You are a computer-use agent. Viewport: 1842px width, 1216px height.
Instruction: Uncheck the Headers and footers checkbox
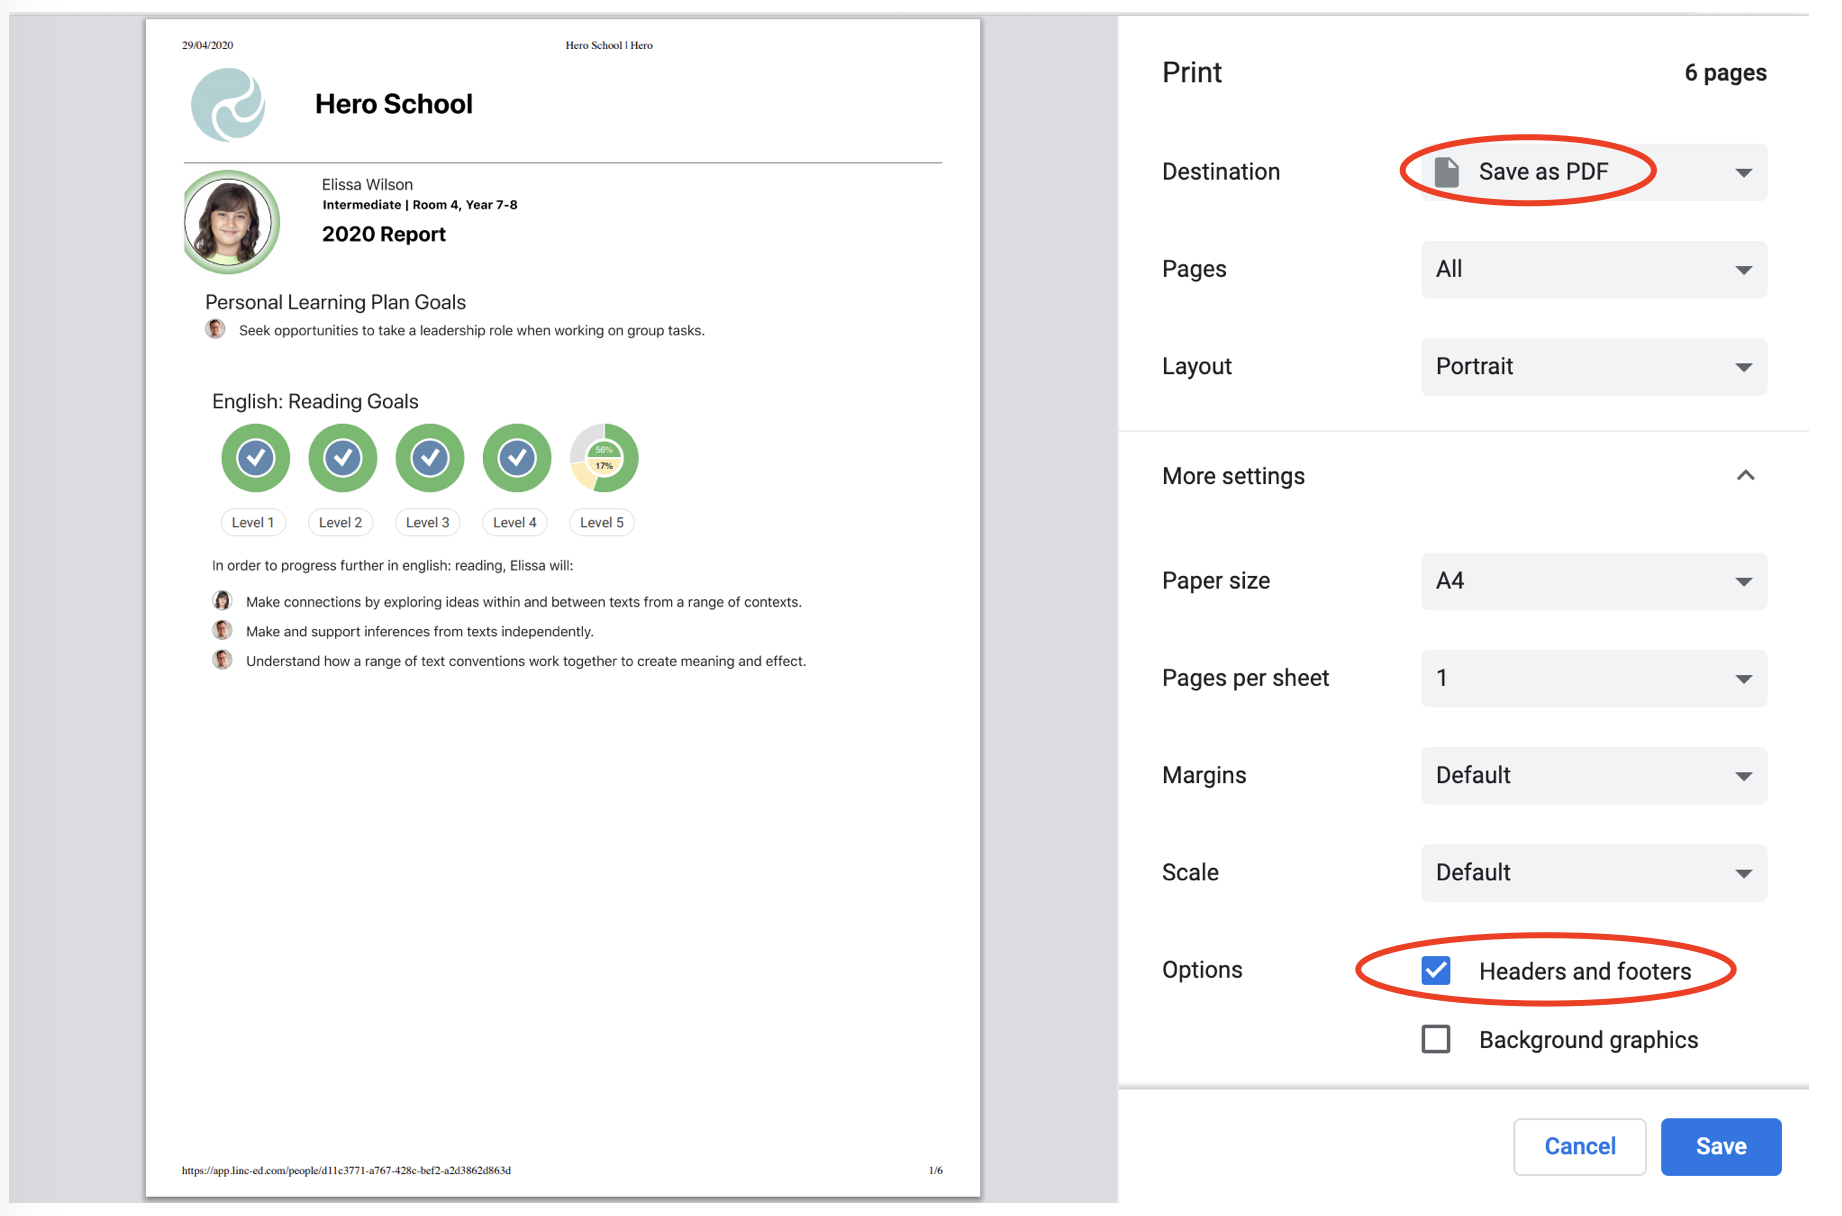coord(1436,970)
